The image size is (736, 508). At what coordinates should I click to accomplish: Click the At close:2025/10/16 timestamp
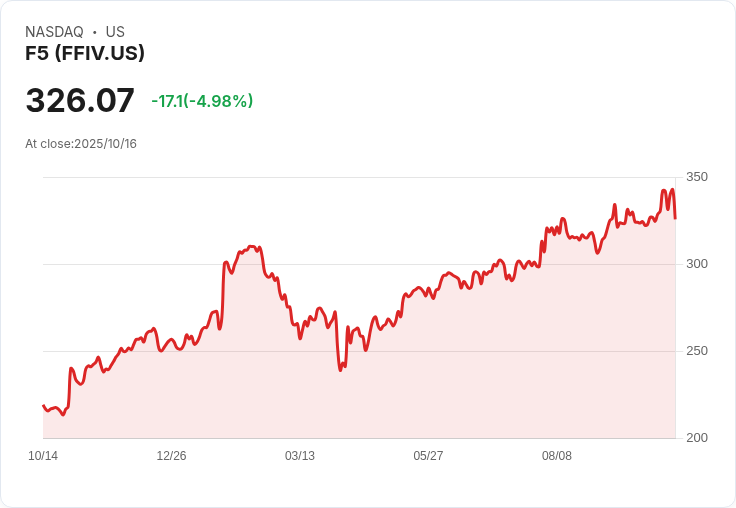81,144
